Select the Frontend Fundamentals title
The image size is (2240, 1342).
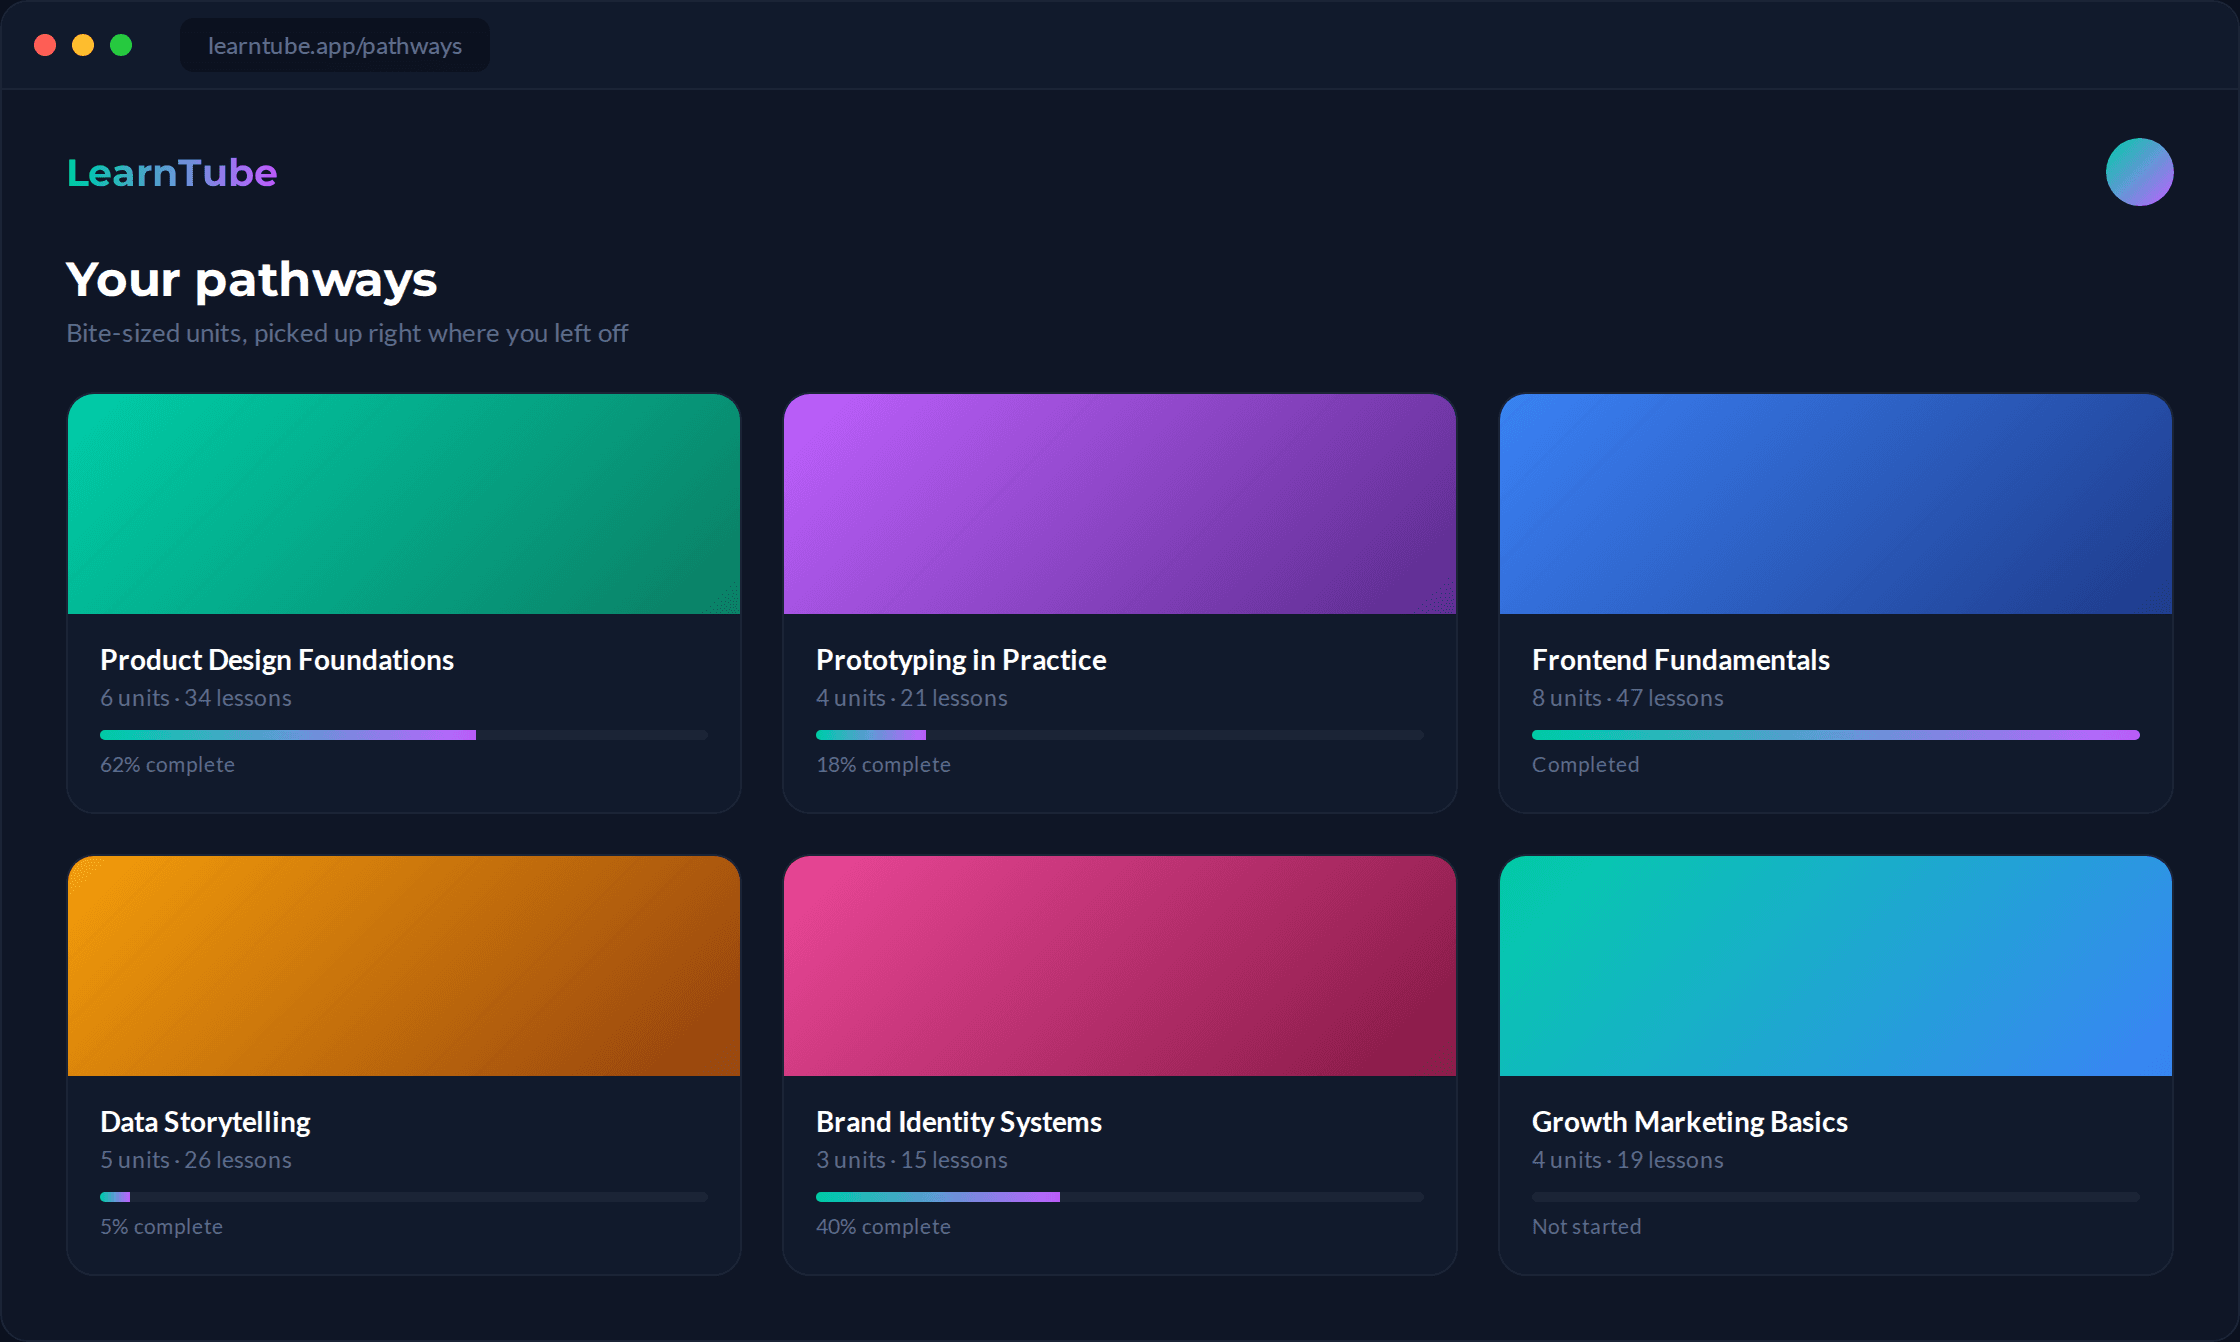(1681, 660)
